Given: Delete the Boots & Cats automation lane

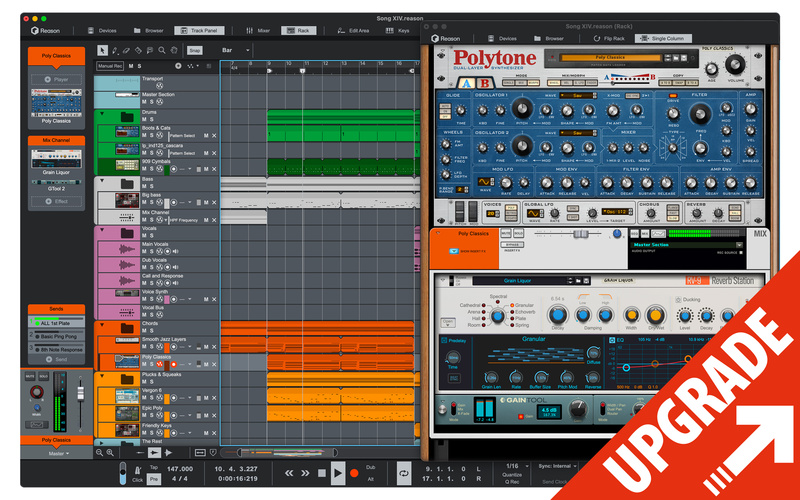Looking at the screenshot, I should tap(214, 136).
